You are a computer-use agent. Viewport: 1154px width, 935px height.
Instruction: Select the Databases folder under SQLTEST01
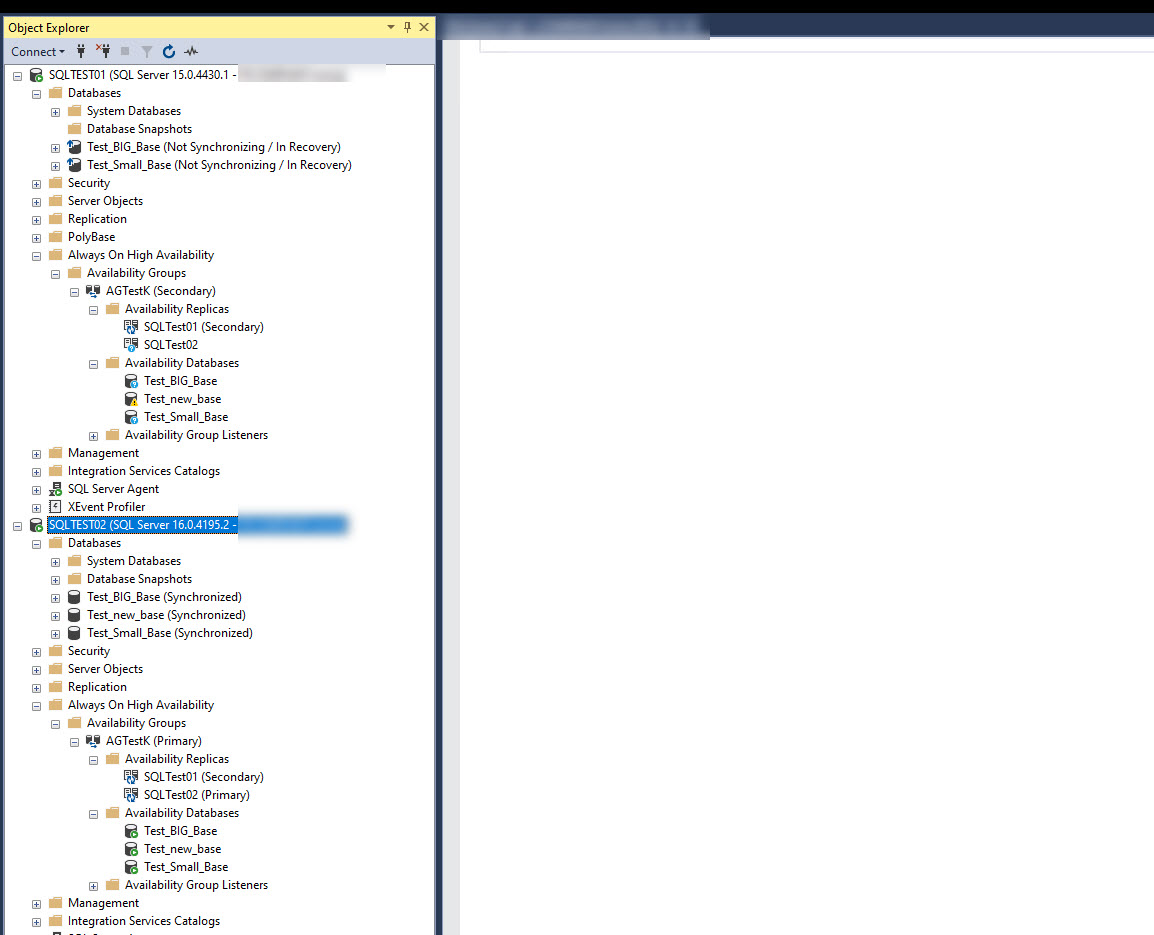click(x=94, y=93)
